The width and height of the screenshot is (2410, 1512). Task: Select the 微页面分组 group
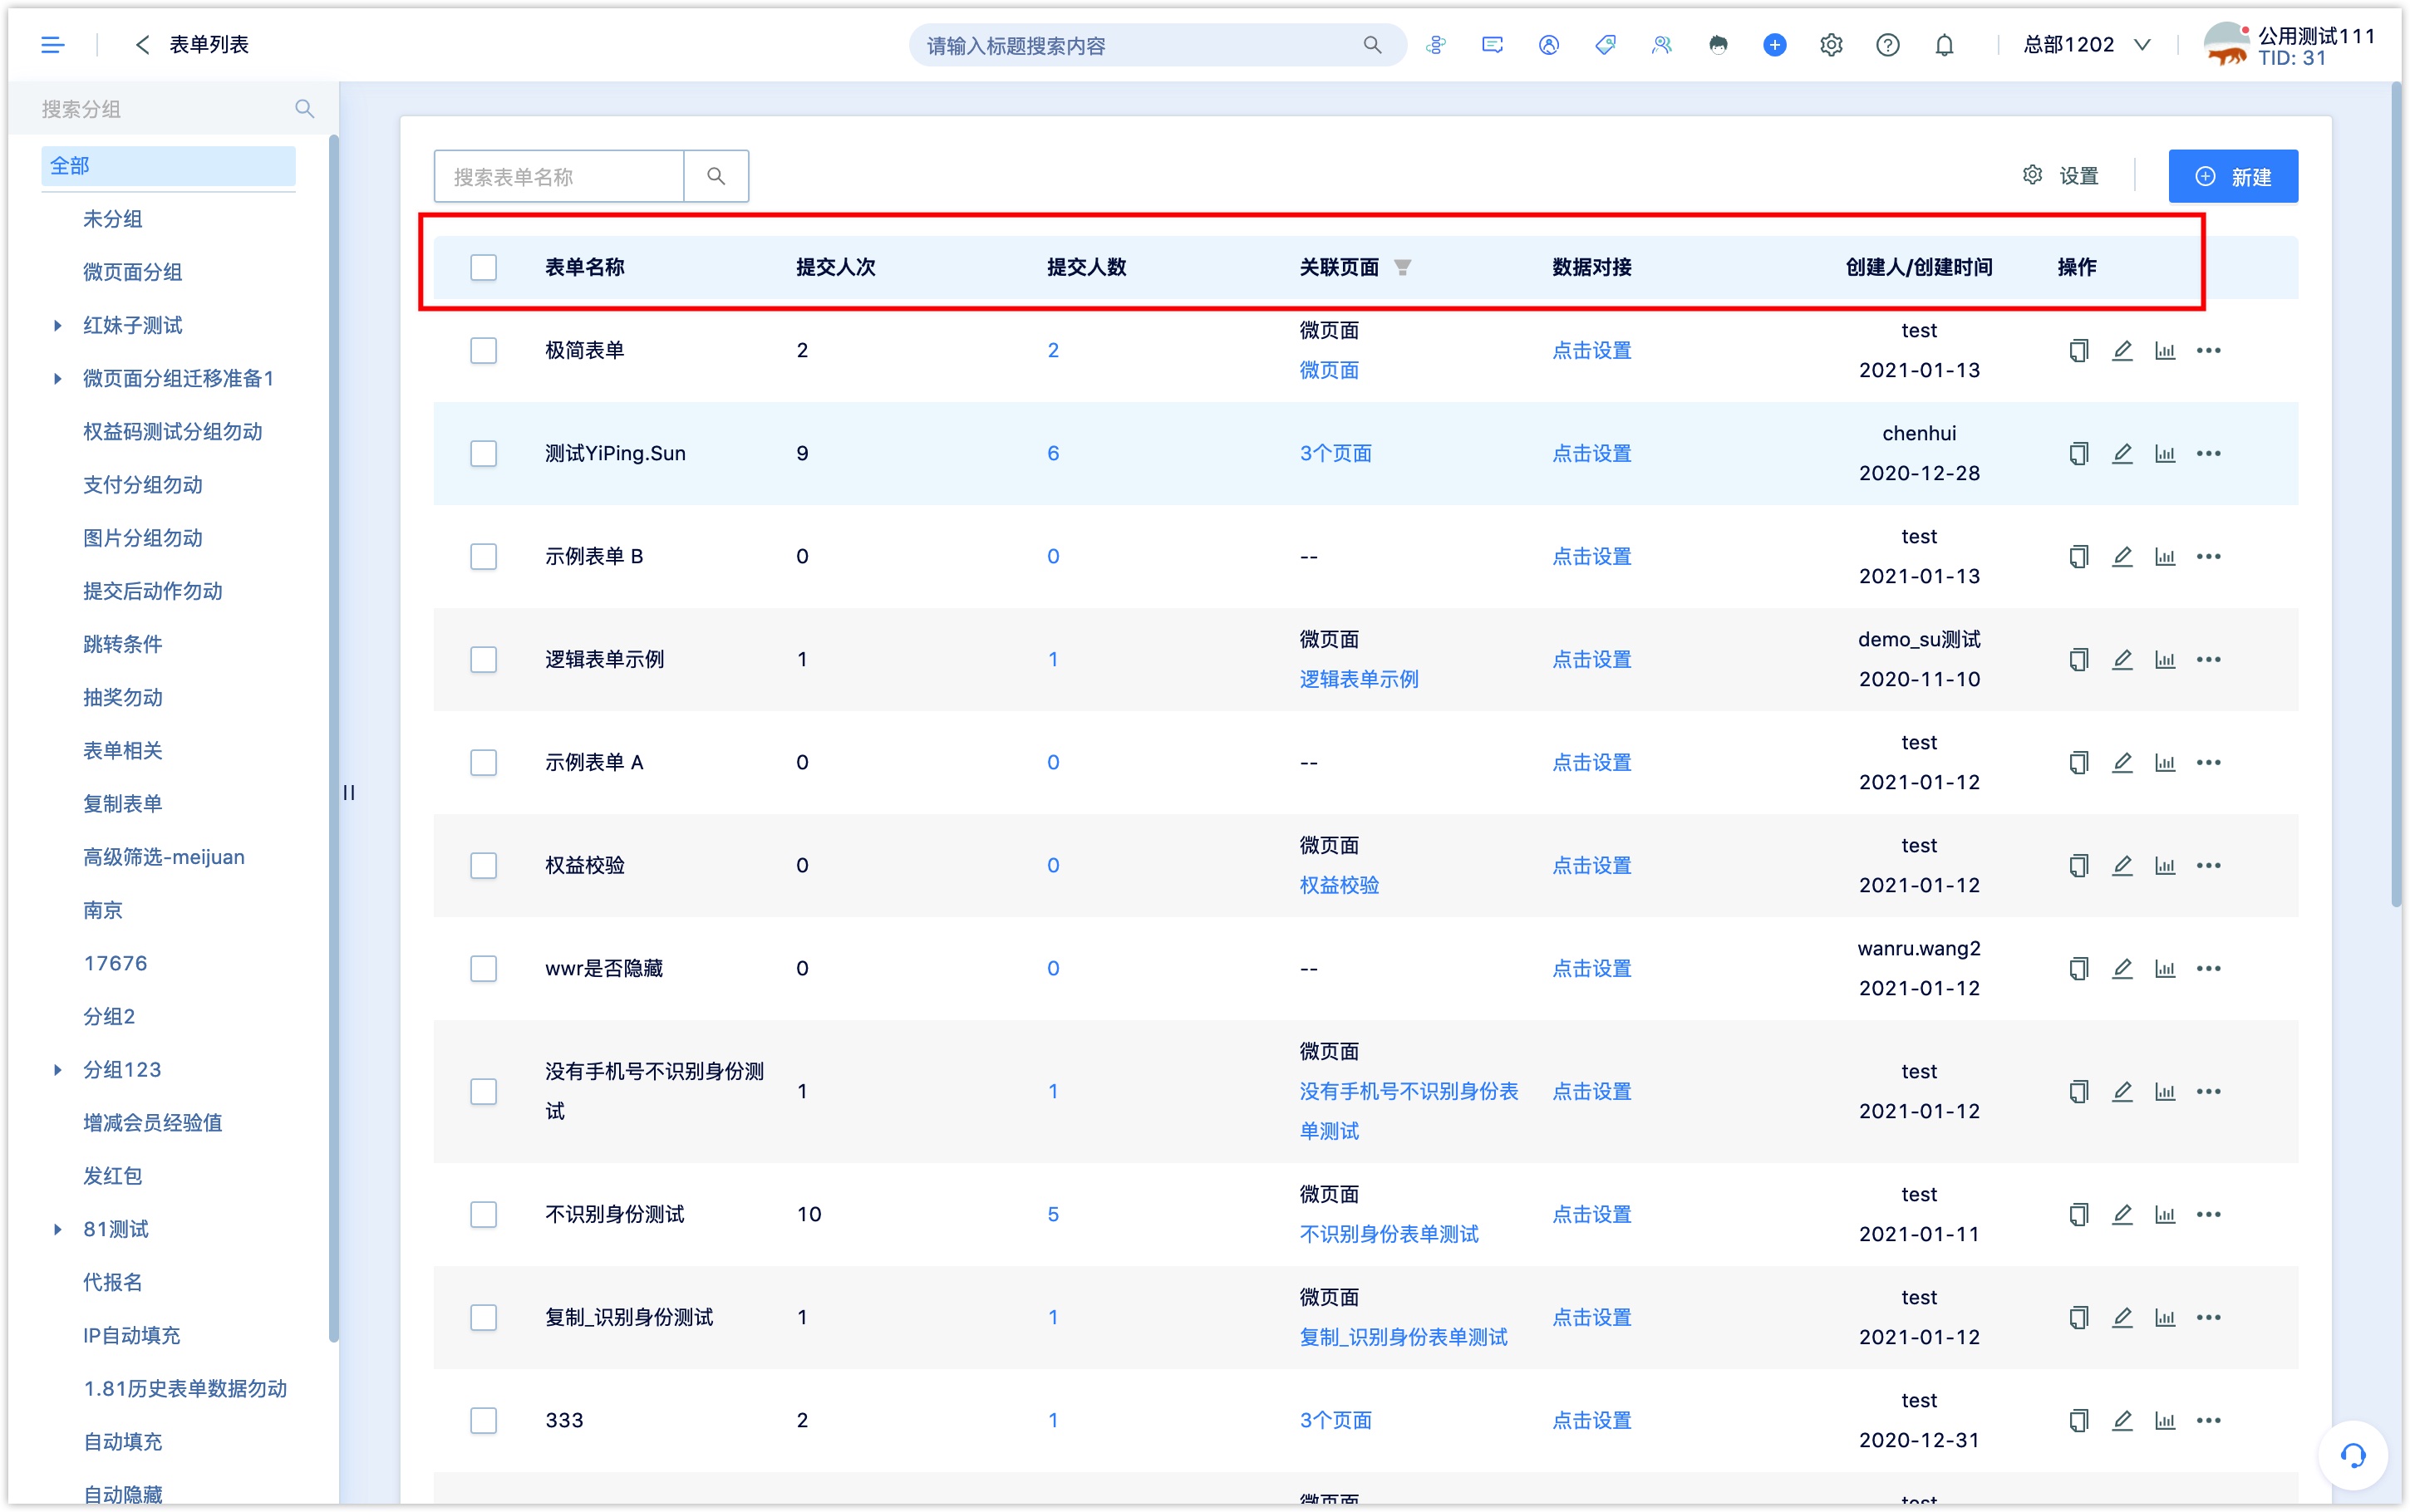click(132, 271)
